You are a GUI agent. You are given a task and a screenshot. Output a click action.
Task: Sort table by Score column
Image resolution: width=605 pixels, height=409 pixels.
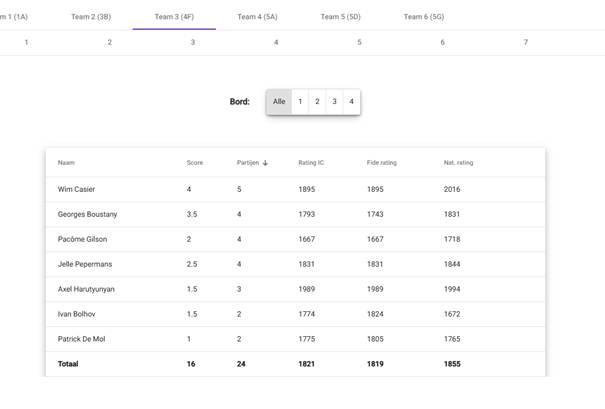pyautogui.click(x=194, y=163)
